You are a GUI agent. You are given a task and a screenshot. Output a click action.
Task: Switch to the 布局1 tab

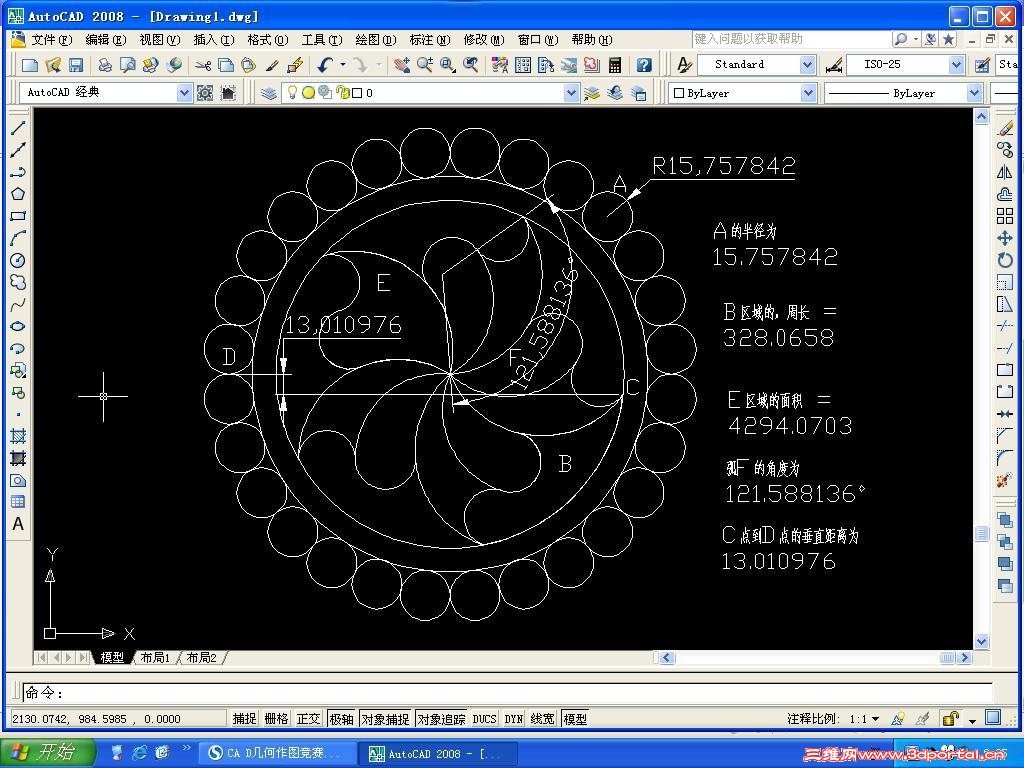coord(155,658)
